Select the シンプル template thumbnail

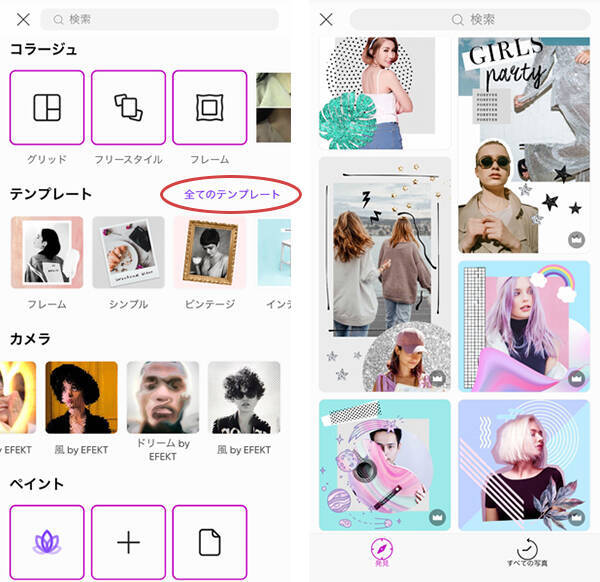click(x=128, y=252)
